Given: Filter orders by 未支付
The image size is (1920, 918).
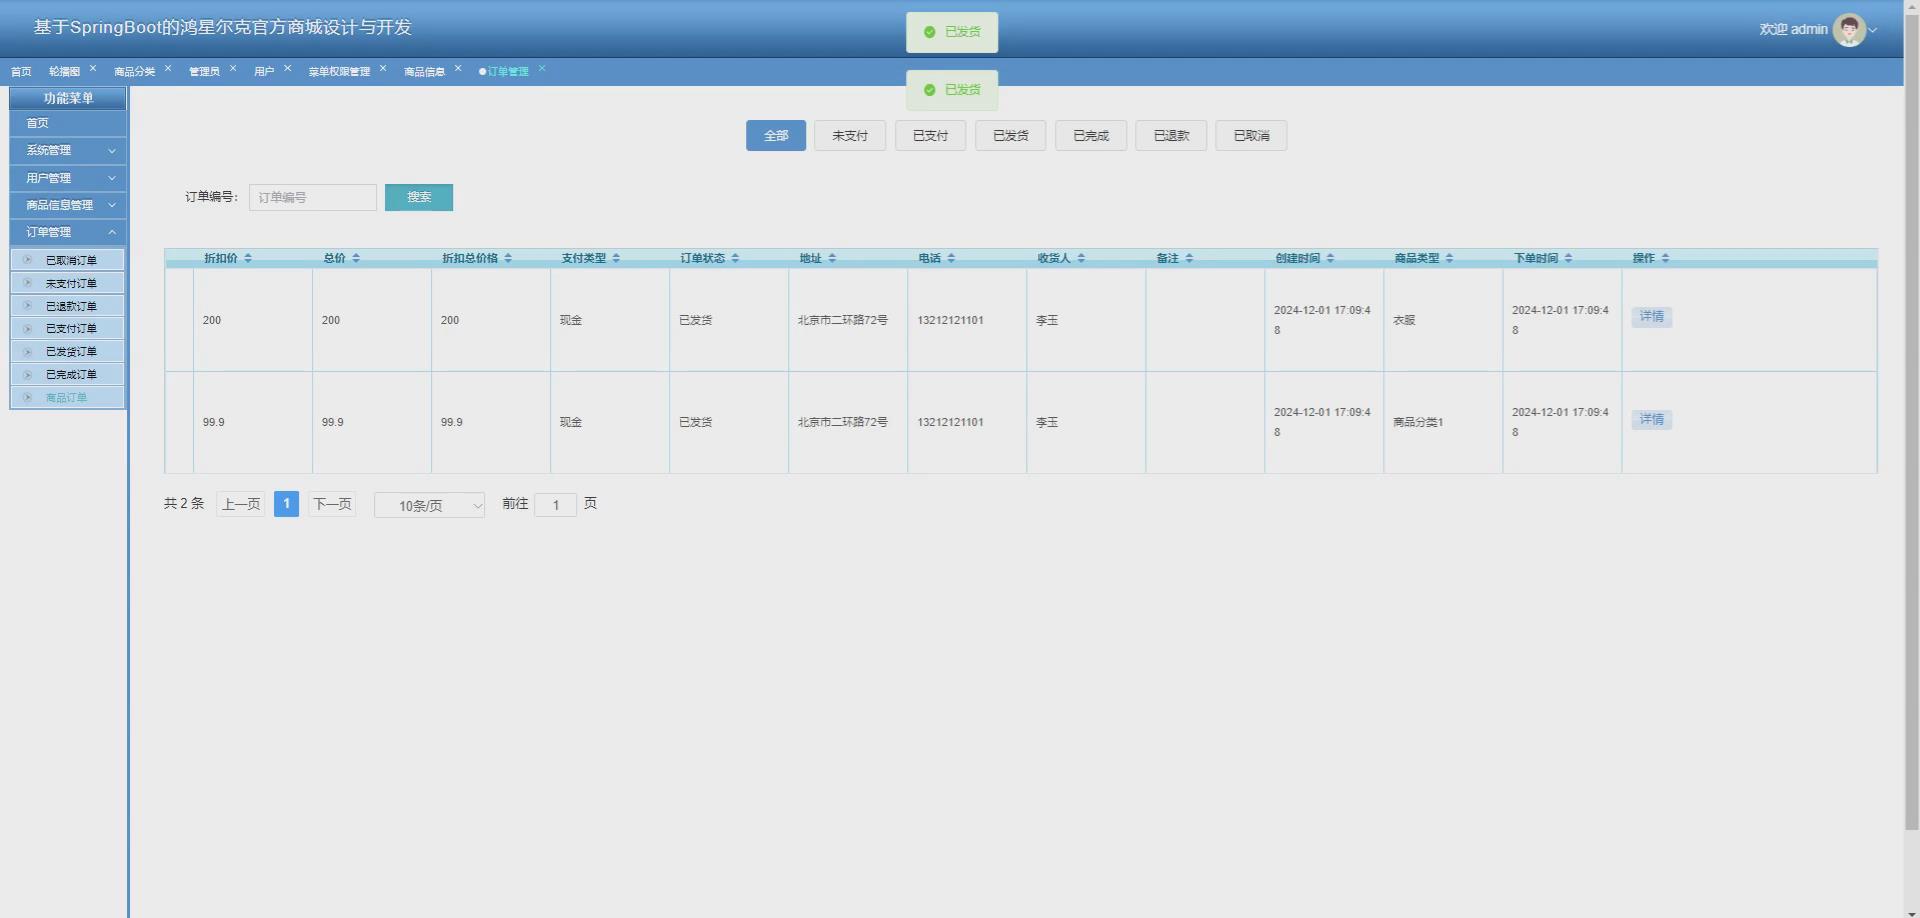Looking at the screenshot, I should tap(850, 136).
